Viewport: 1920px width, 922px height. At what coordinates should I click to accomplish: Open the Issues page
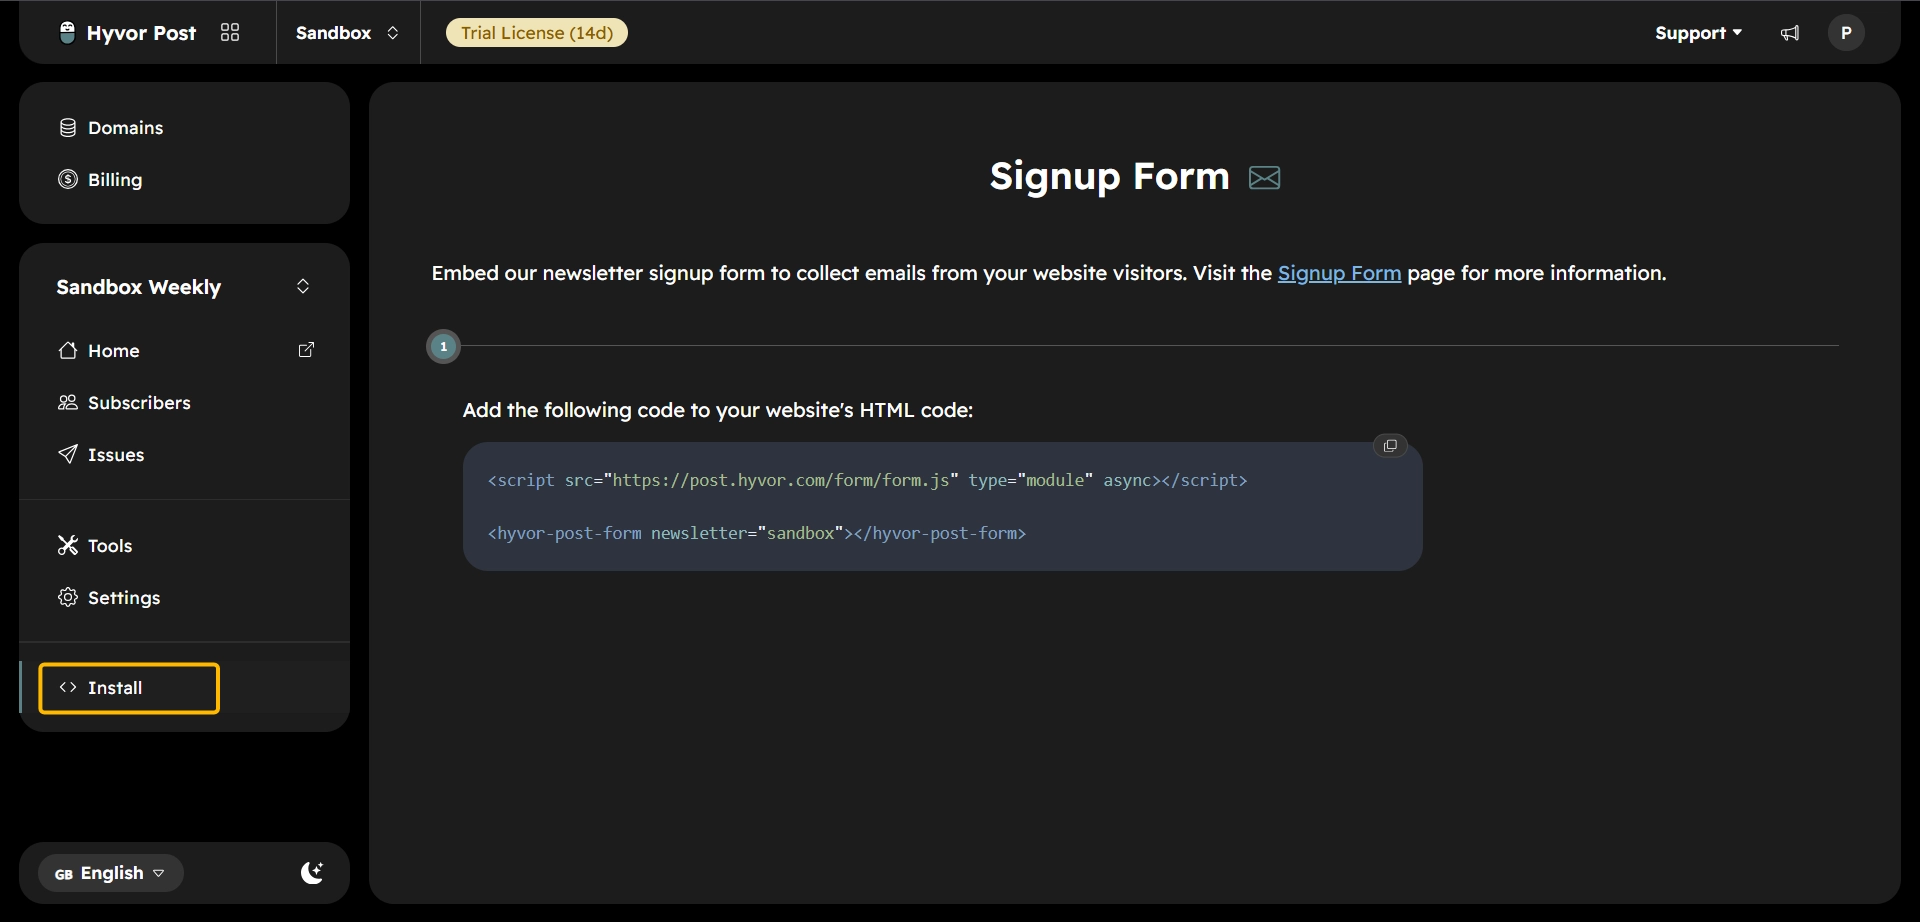pyautogui.click(x=184, y=455)
